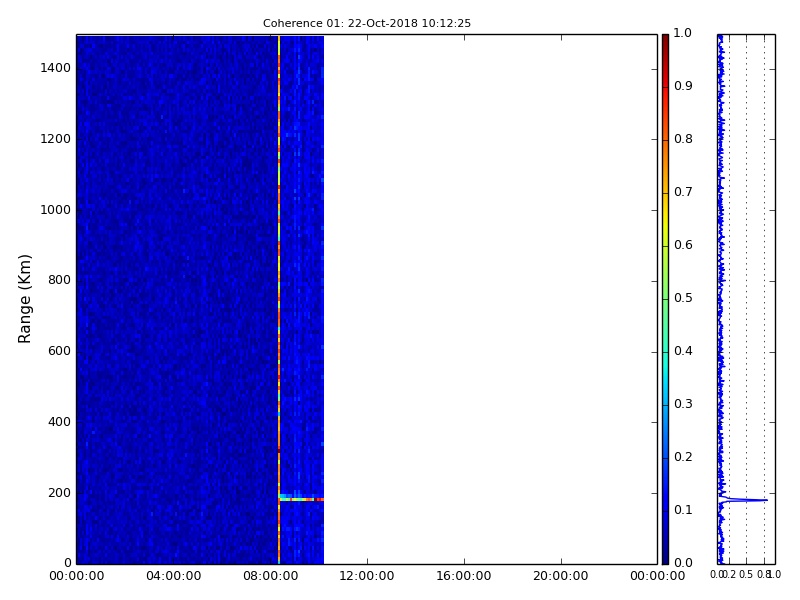Image resolution: width=800 pixels, height=600 pixels.
Task: Click the 1000 range tick label
Action: point(56,210)
